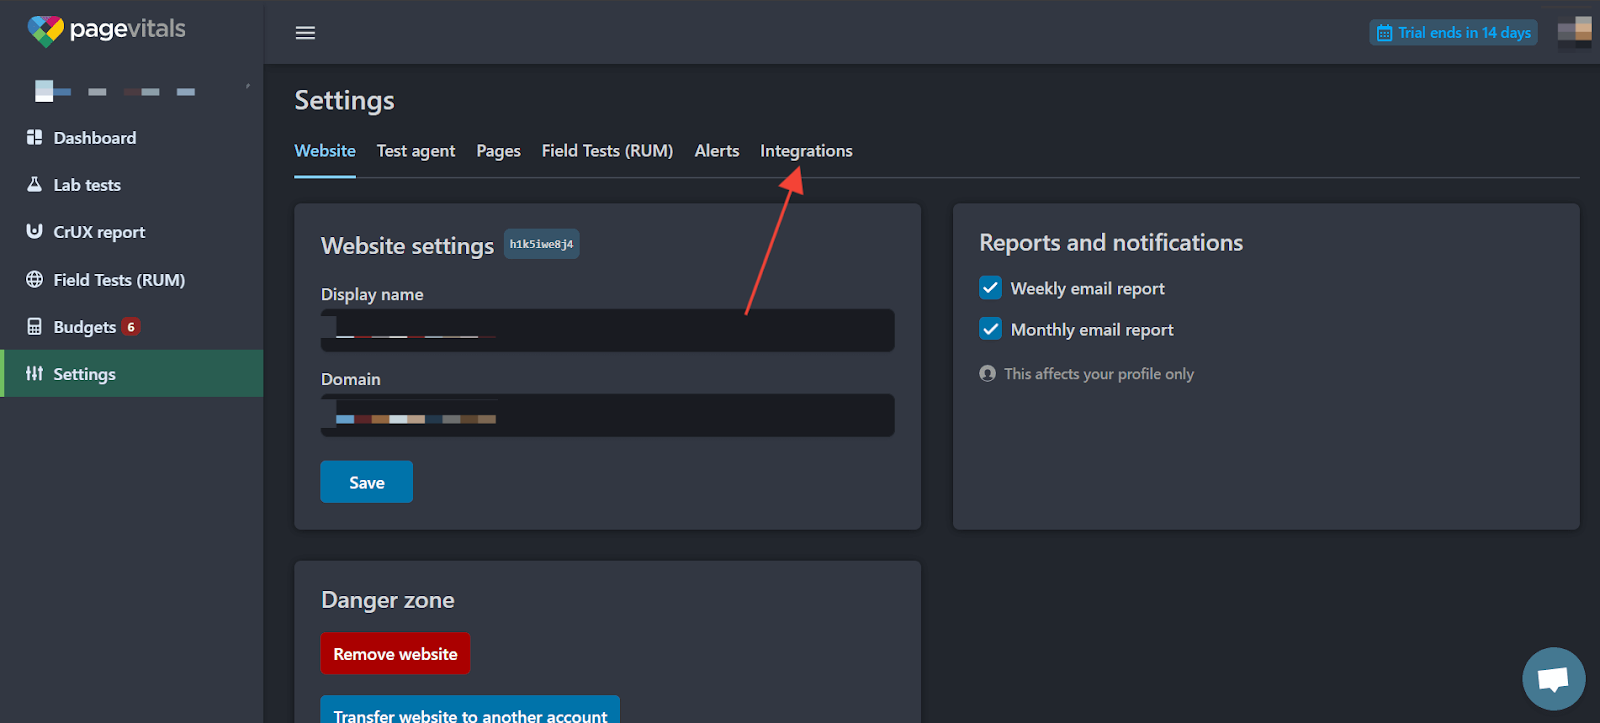
Task: Open the Test agent tab
Action: [x=416, y=151]
